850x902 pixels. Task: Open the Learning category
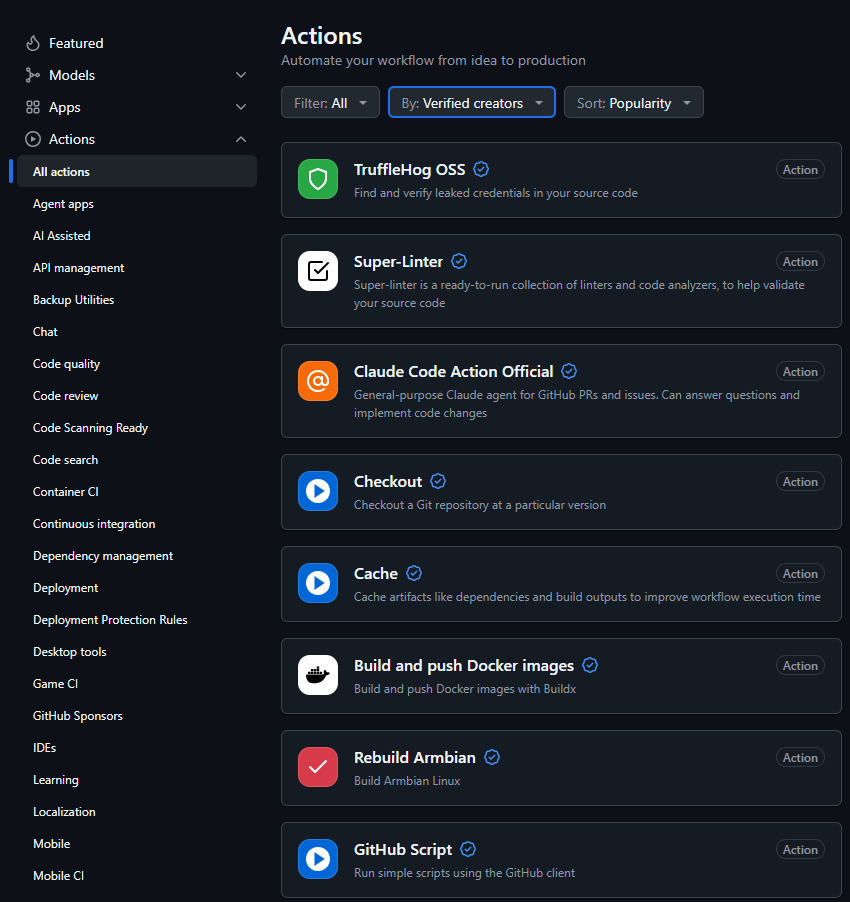(56, 780)
